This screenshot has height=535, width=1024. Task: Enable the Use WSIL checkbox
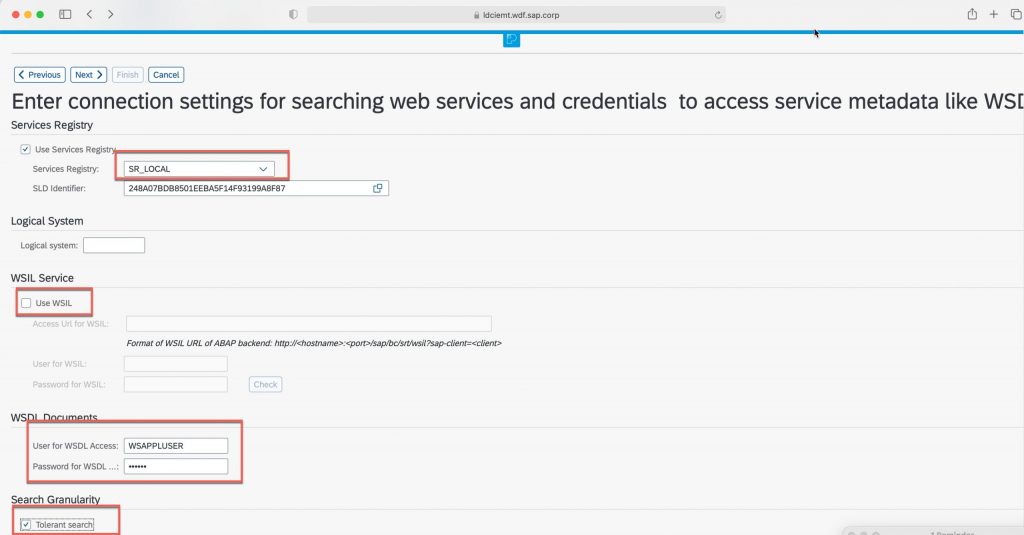point(26,303)
